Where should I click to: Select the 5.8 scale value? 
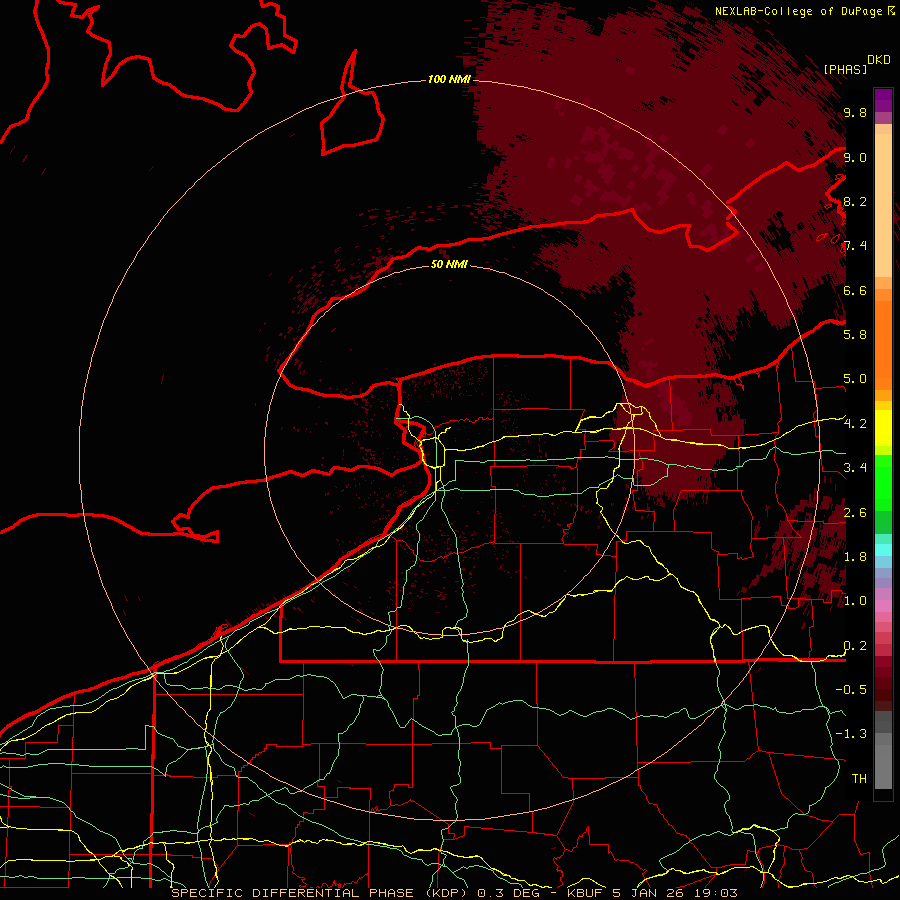(x=855, y=334)
